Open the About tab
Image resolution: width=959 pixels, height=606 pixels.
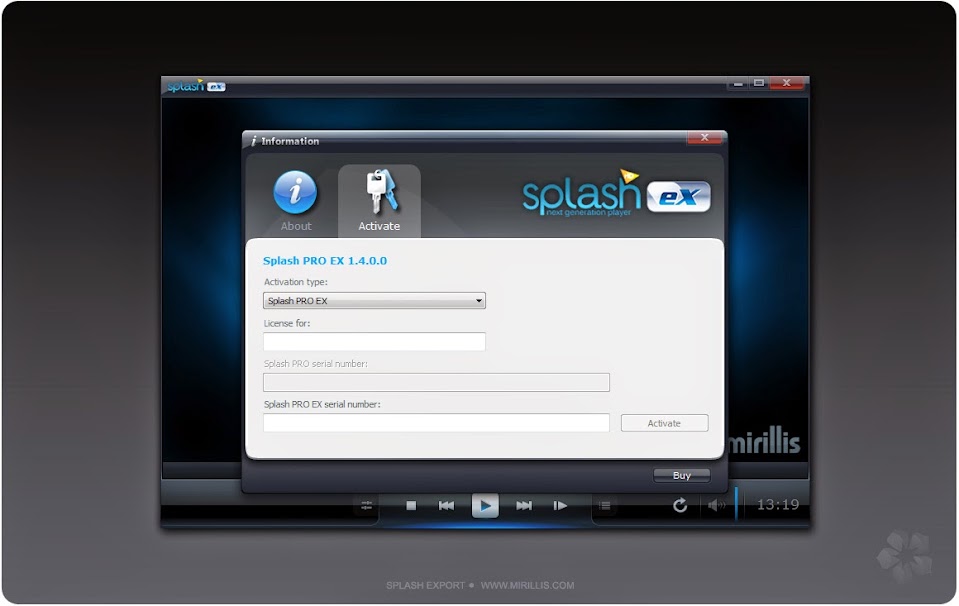pyautogui.click(x=296, y=201)
